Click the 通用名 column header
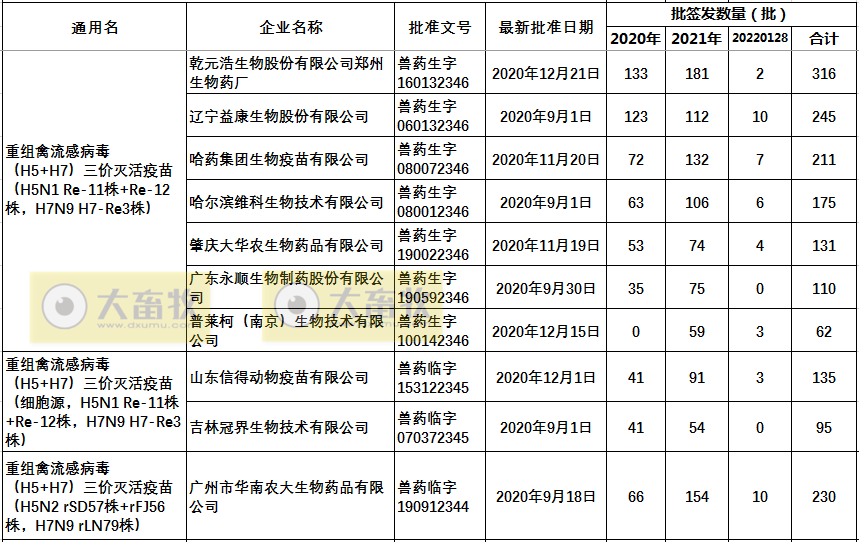The width and height of the screenshot is (859, 542). click(94, 27)
